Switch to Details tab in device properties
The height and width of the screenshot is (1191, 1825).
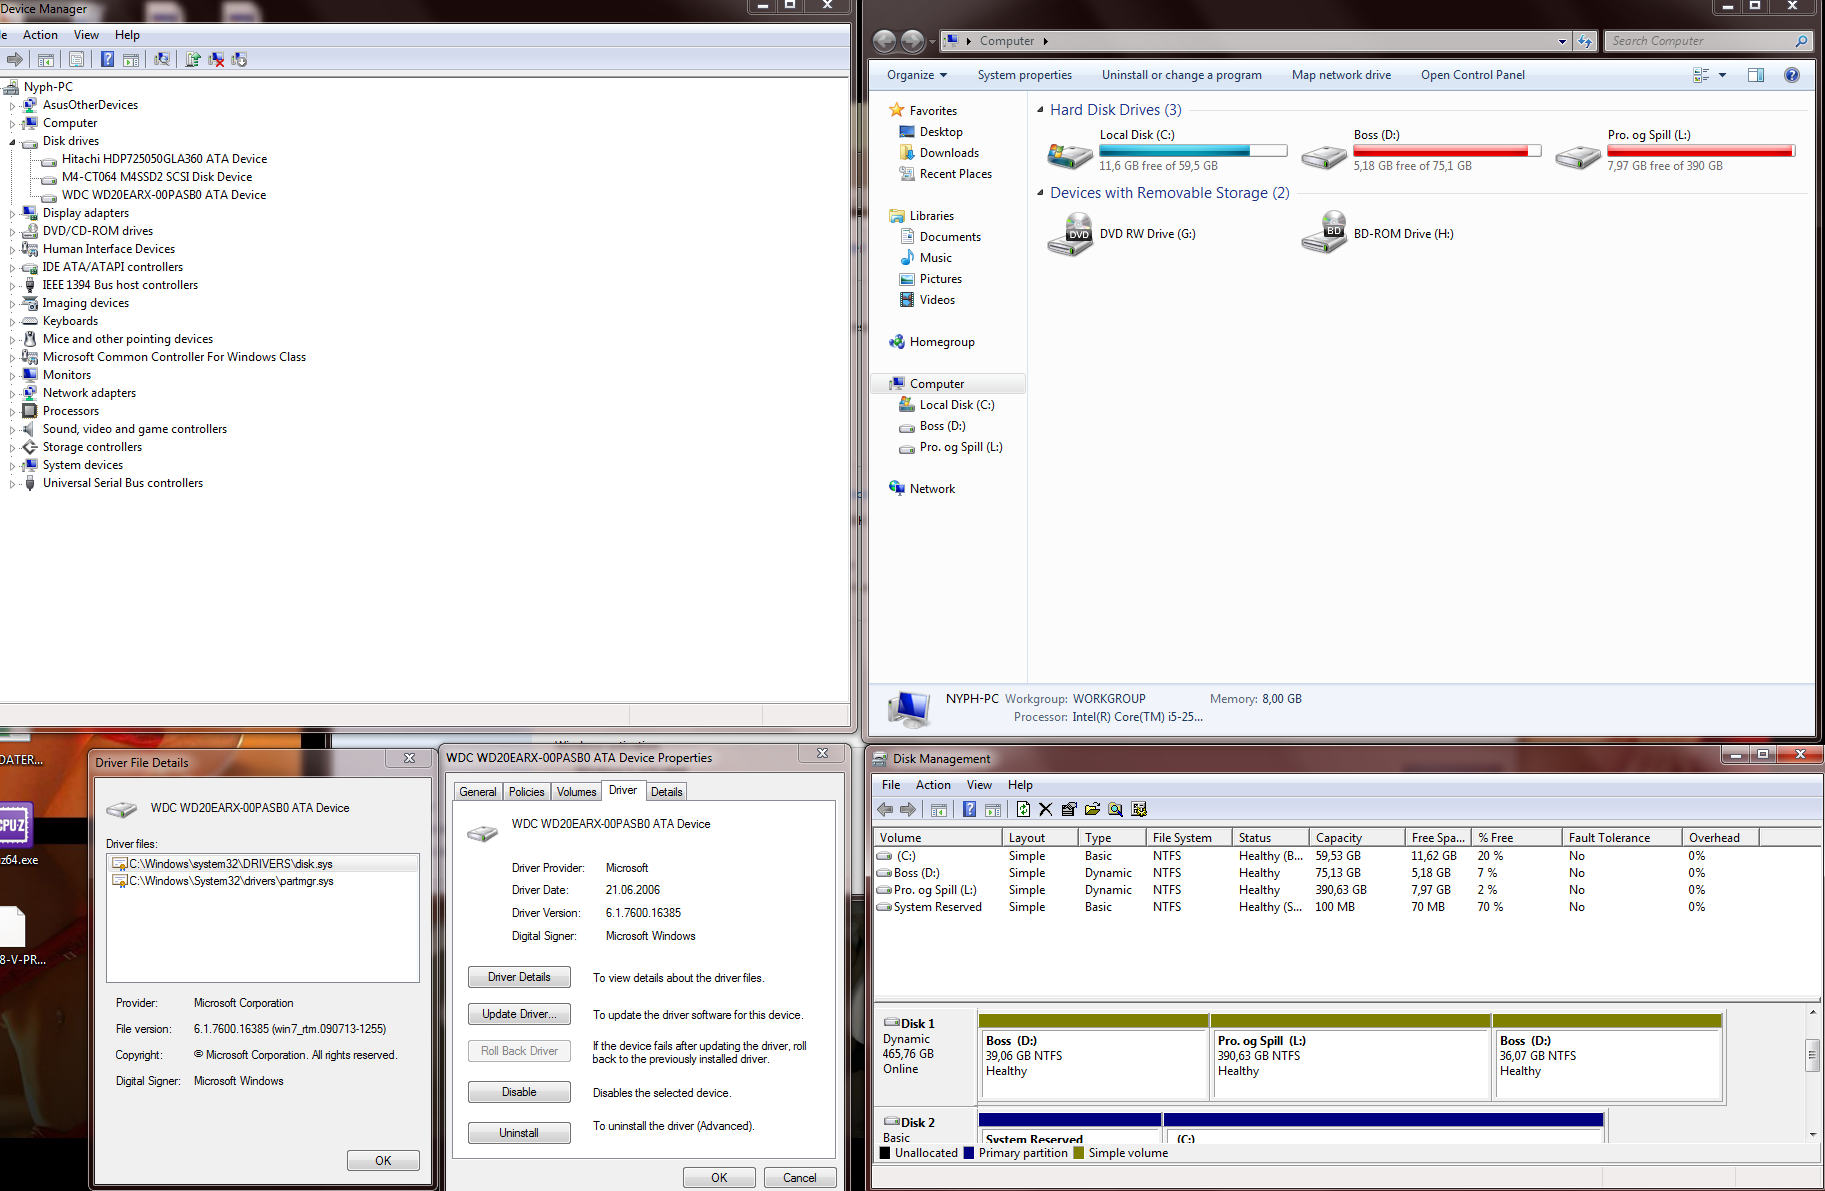[667, 792]
